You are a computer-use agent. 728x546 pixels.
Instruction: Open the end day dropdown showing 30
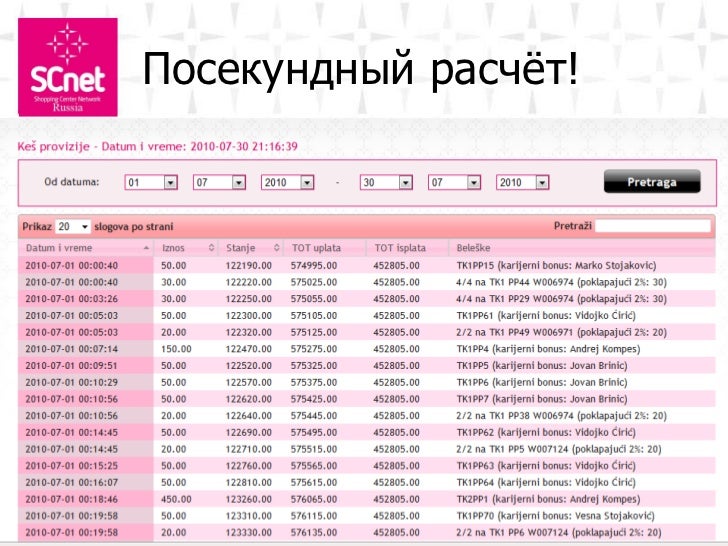[386, 182]
